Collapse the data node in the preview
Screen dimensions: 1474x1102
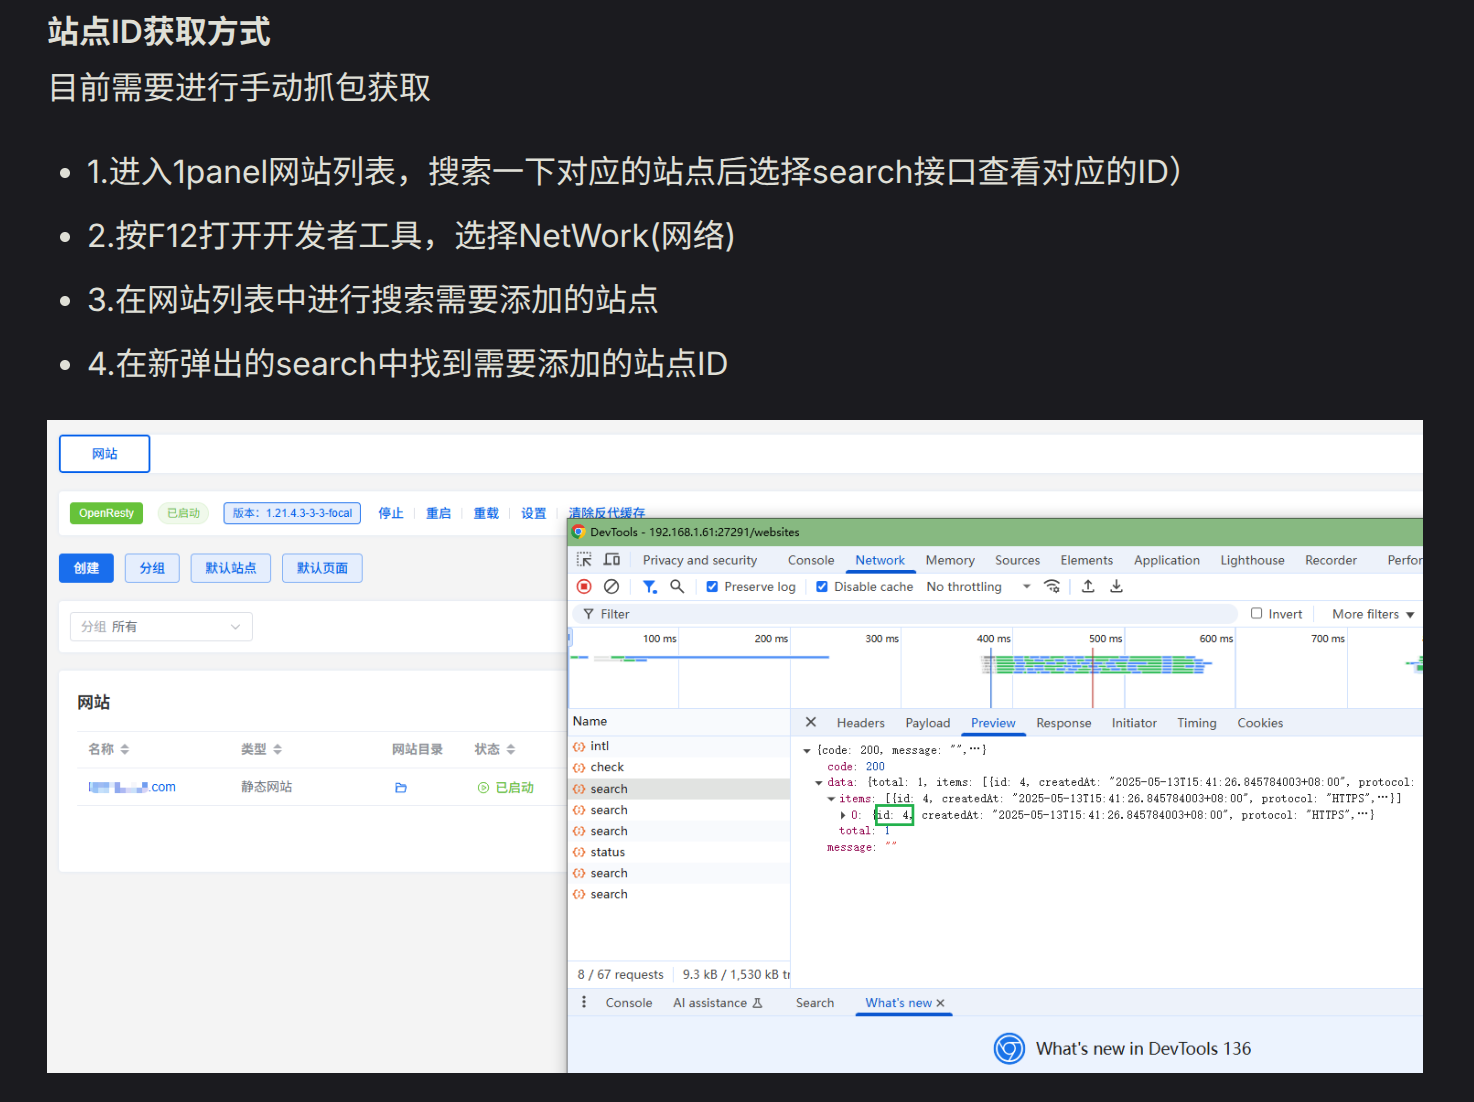tap(819, 783)
